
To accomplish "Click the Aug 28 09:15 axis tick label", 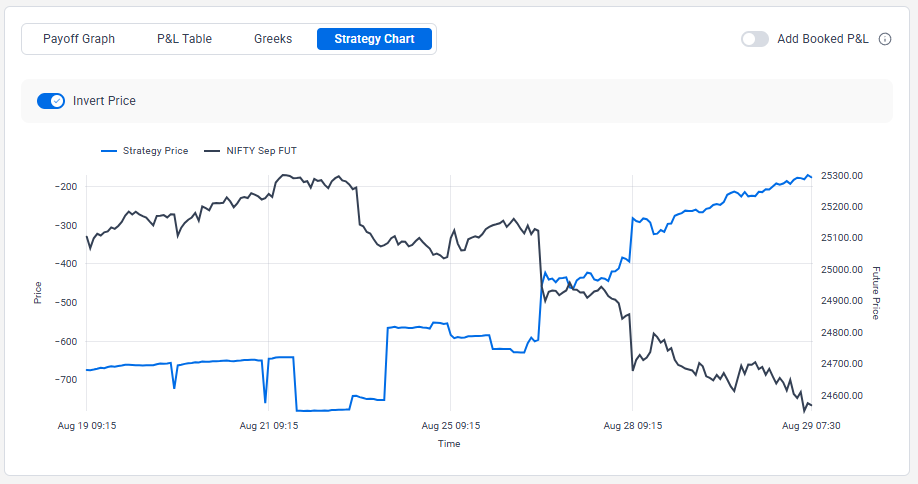I will pos(632,425).
